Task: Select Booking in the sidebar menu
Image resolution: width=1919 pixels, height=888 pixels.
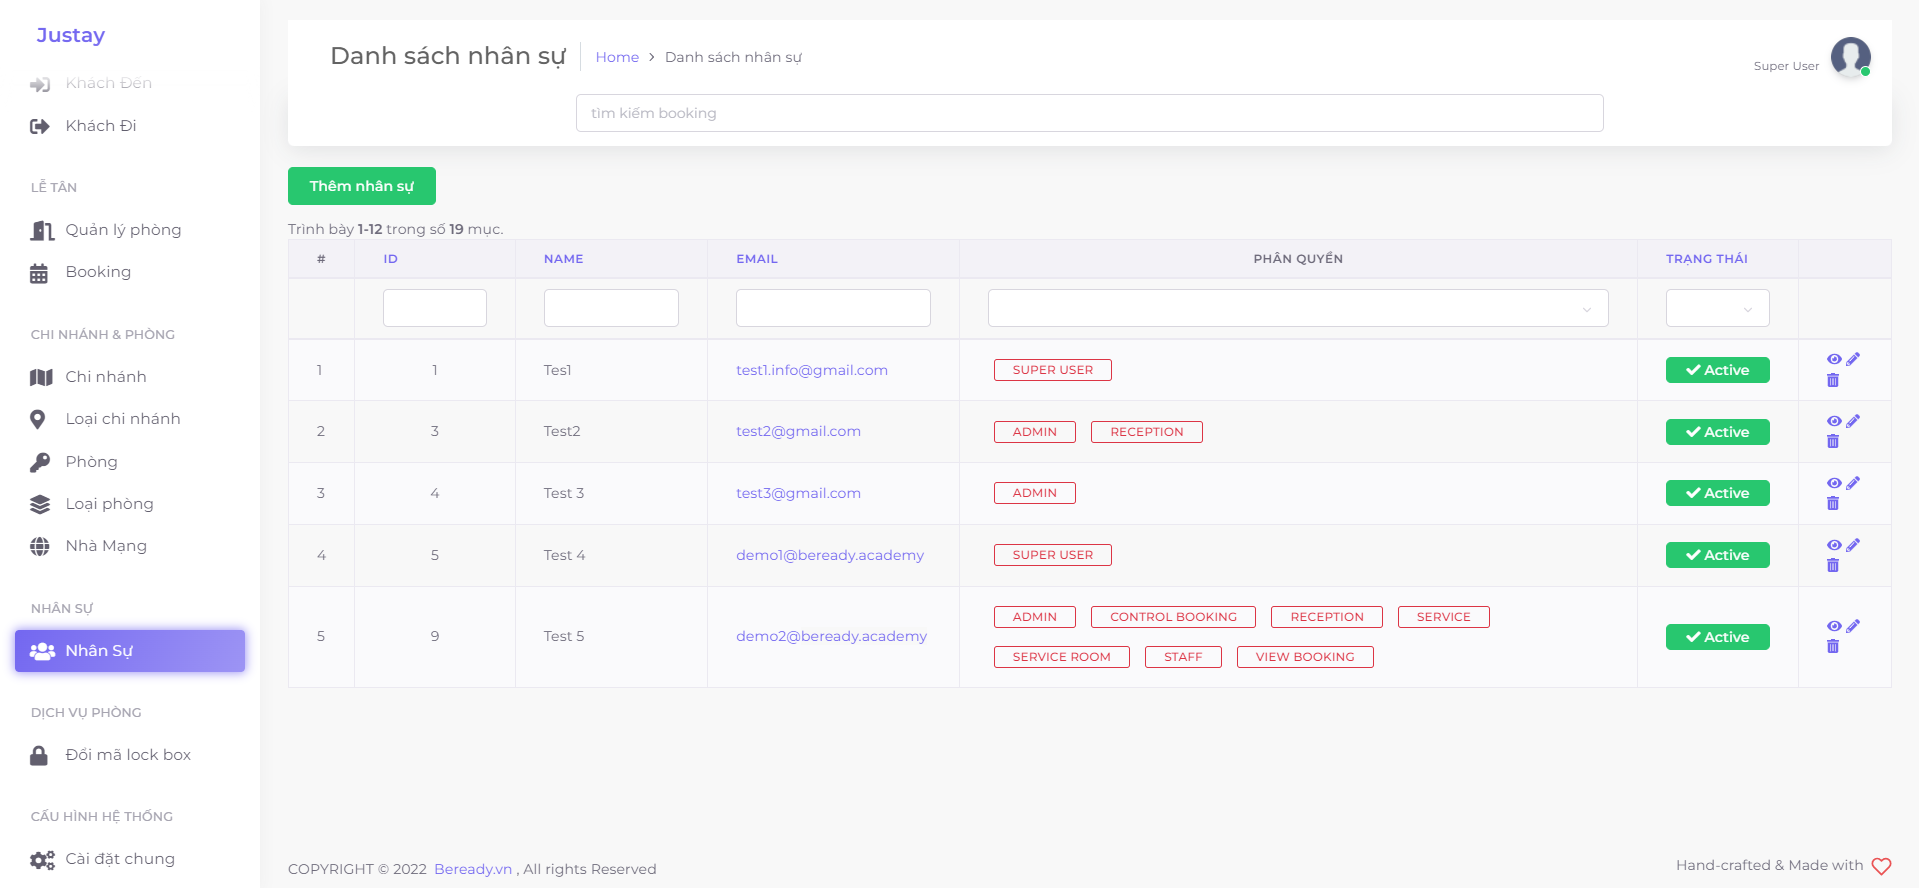Action: tap(98, 272)
